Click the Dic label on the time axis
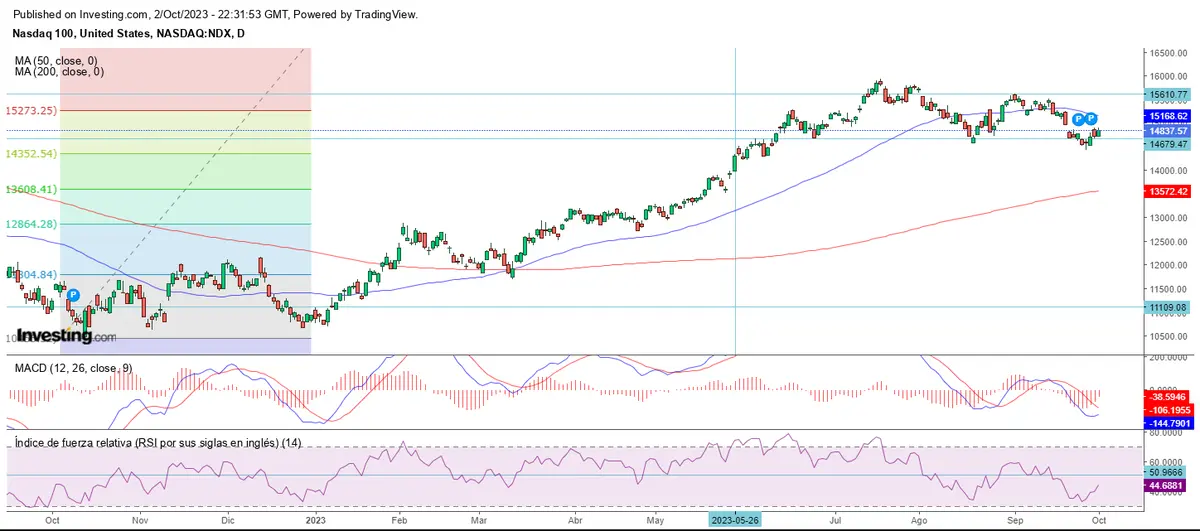 227,521
